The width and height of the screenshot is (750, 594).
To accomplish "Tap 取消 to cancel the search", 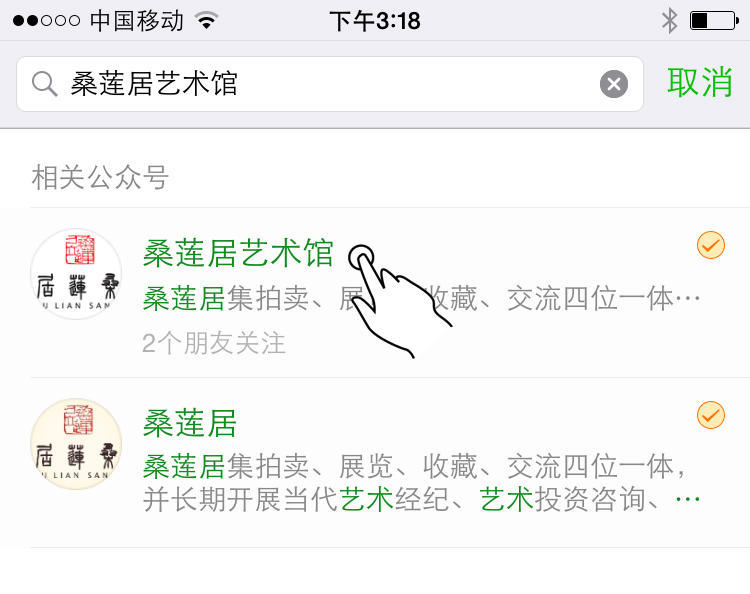I will tap(700, 83).
